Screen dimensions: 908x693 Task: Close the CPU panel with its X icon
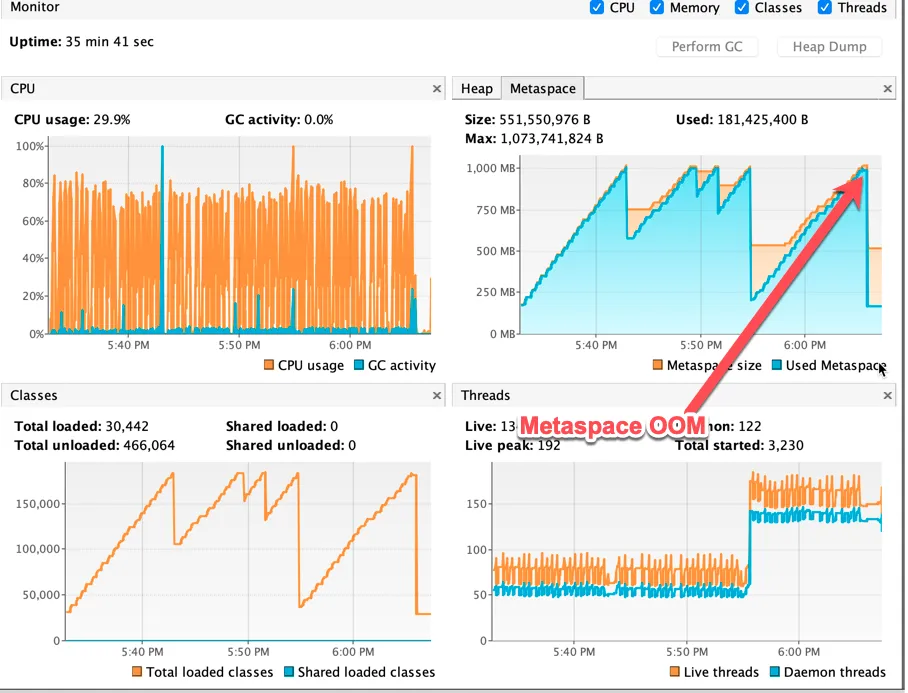point(437,89)
